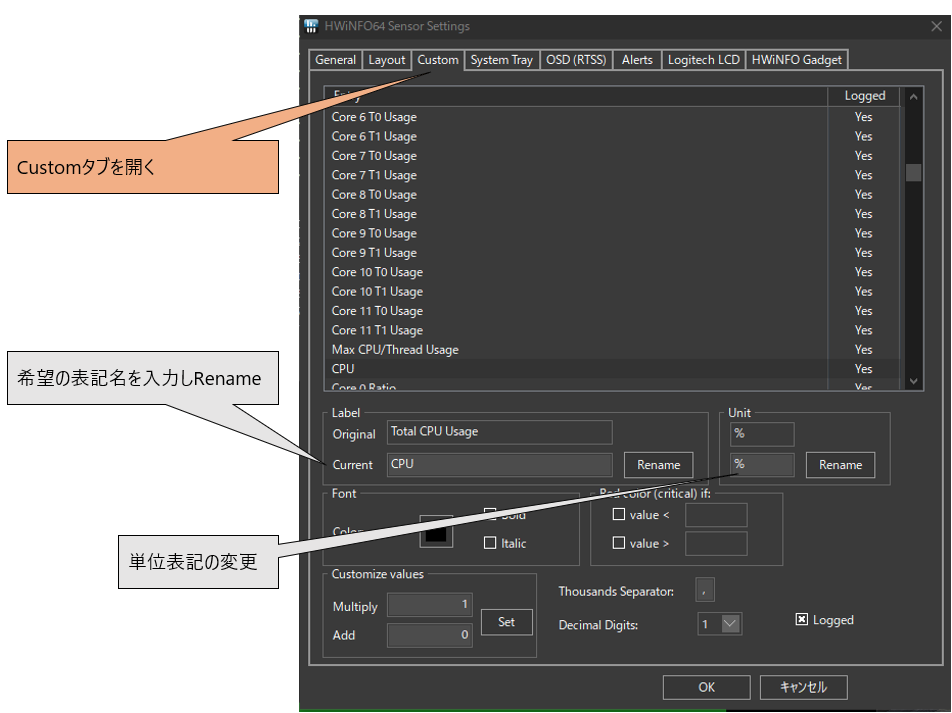952x713 pixels.
Task: Open the System Tray tab
Action: 502,60
